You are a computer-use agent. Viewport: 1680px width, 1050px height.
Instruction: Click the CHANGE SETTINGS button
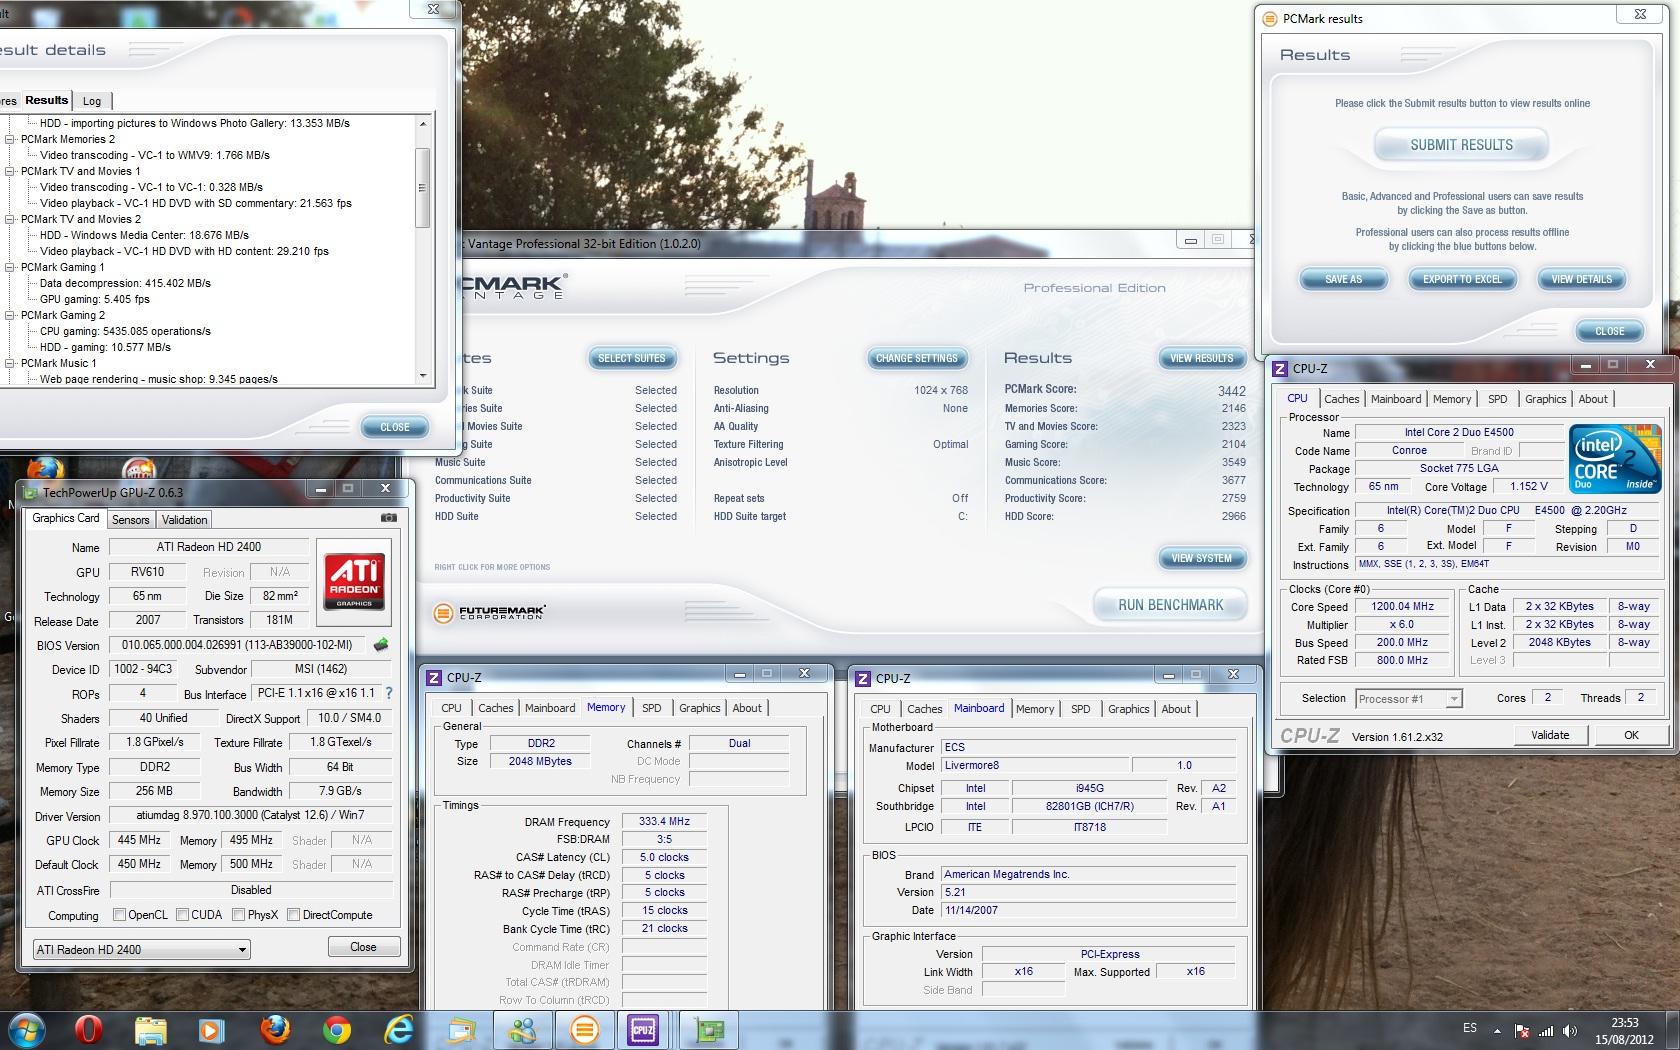[x=916, y=358]
